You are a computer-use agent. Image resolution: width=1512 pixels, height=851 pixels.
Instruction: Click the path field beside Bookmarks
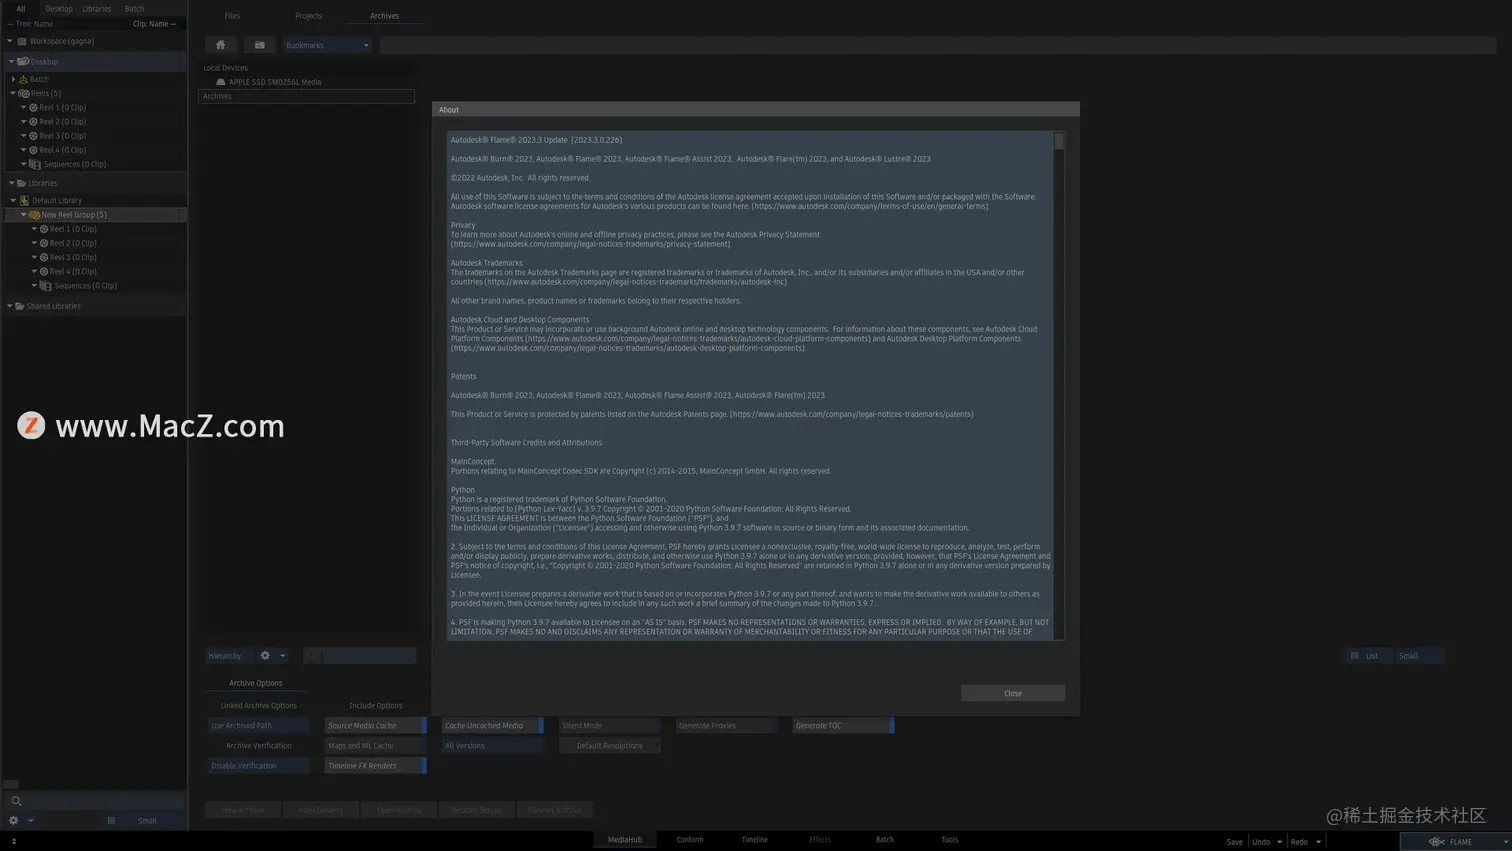[x=937, y=45]
